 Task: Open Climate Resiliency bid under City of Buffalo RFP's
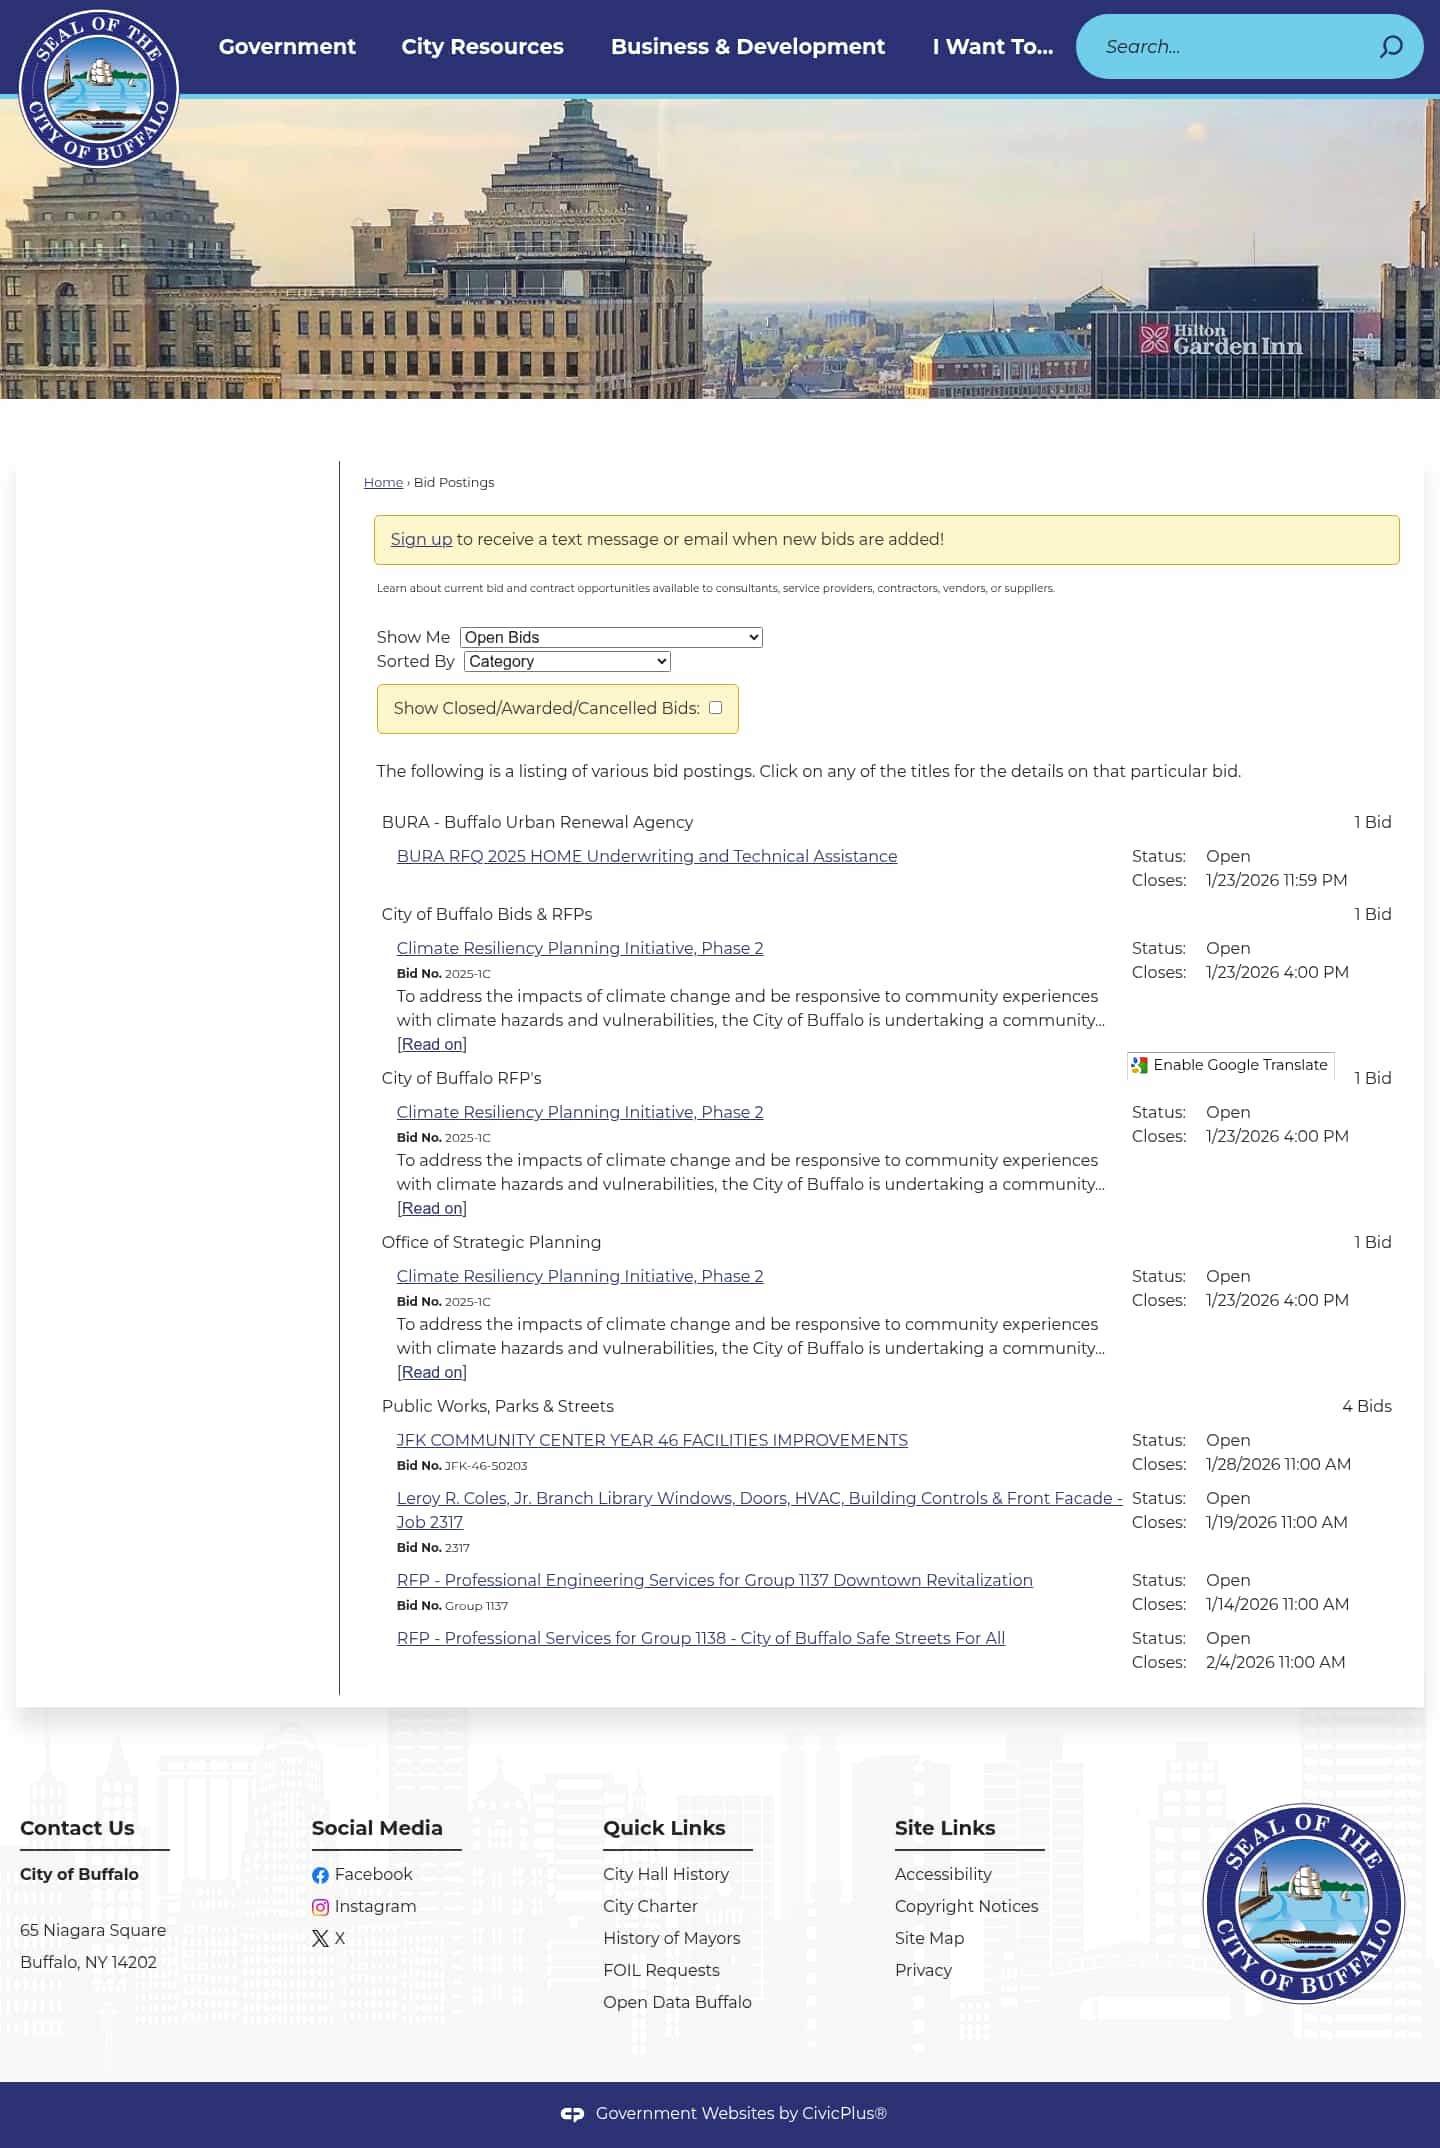580,1112
